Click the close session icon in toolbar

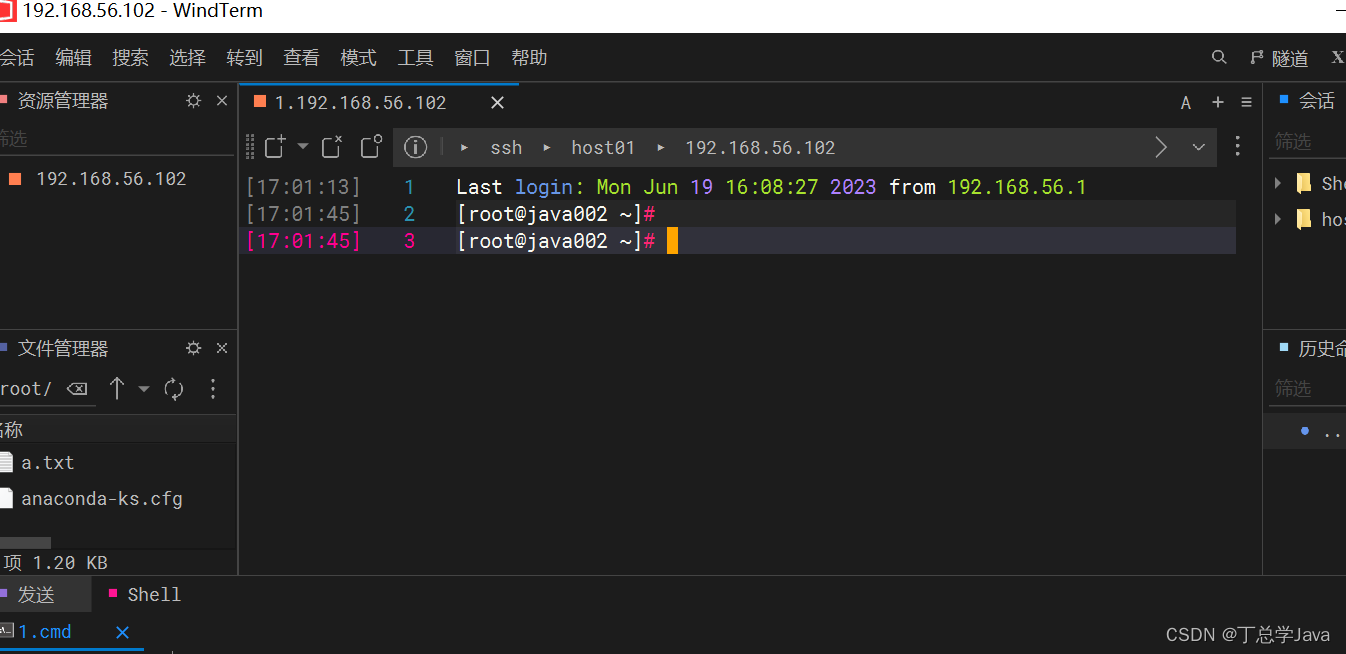[x=332, y=147]
